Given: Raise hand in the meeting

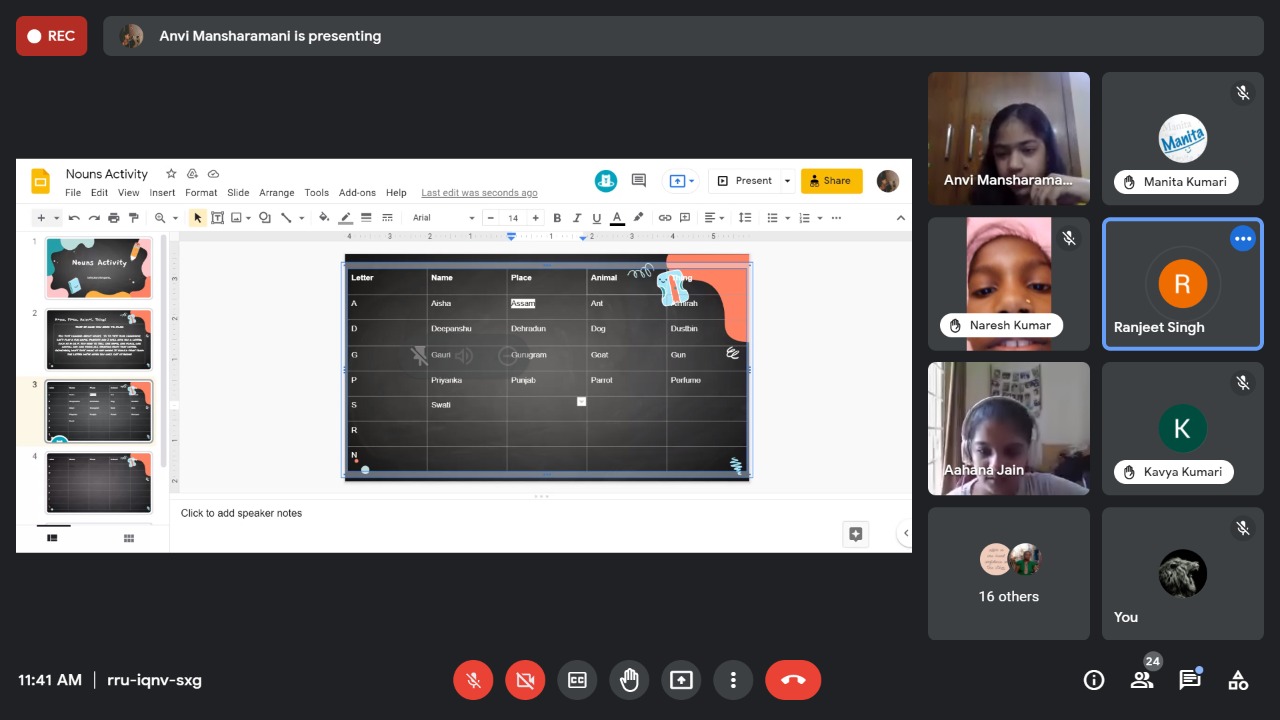Looking at the screenshot, I should click(x=629, y=680).
